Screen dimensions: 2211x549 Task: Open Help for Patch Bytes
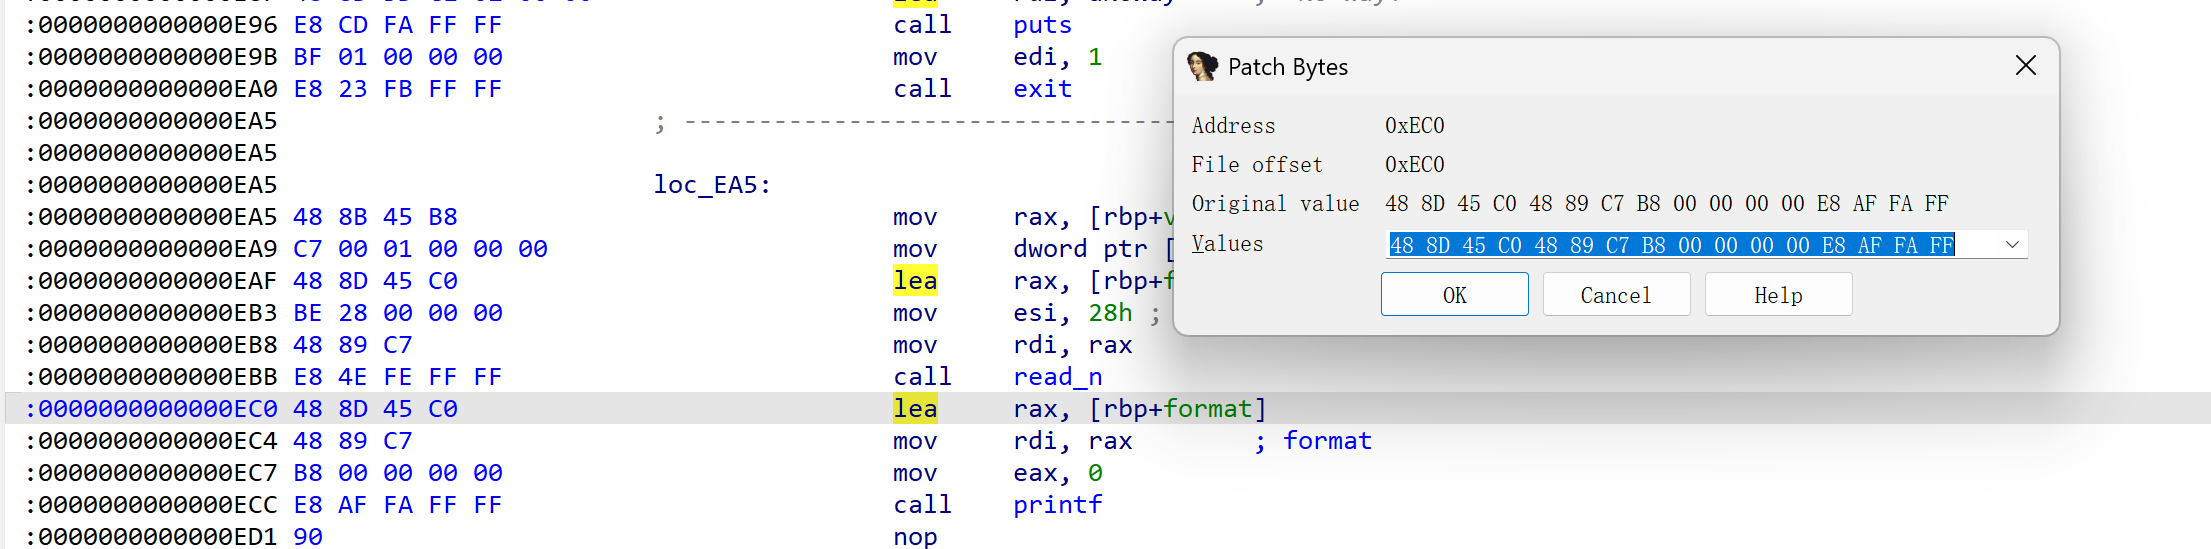point(1777,295)
